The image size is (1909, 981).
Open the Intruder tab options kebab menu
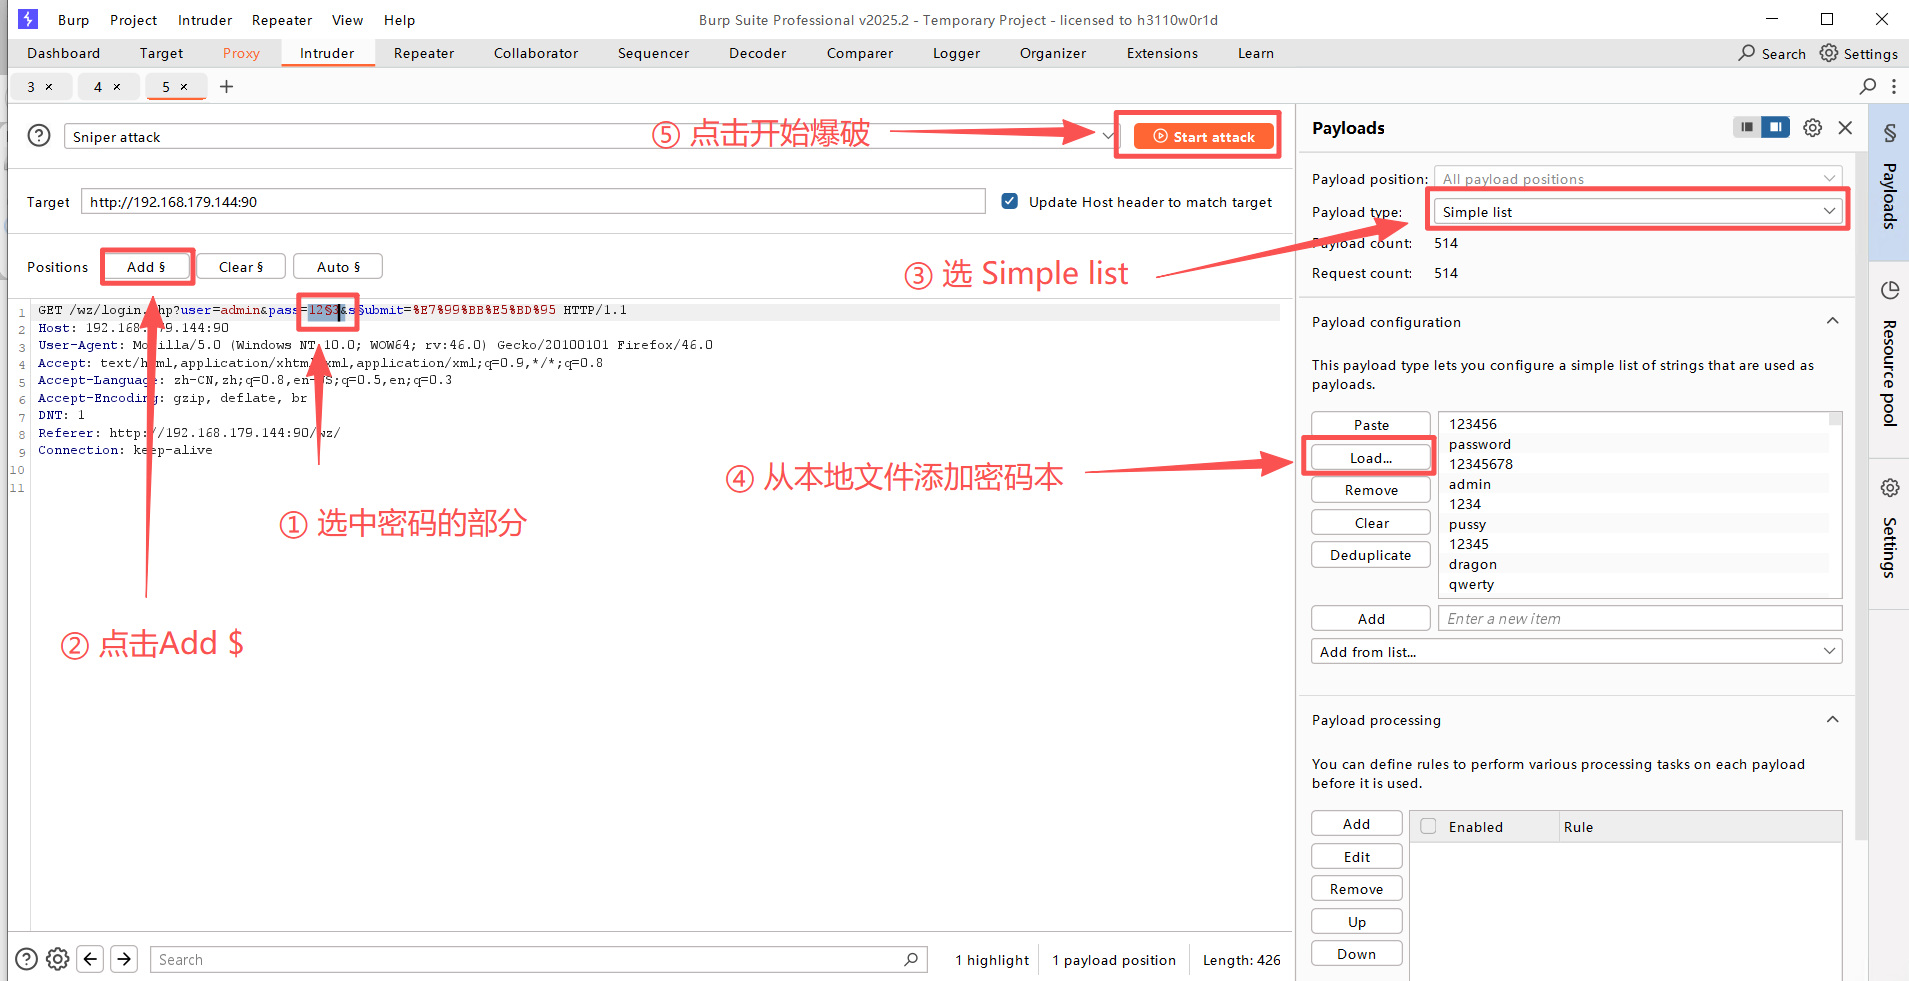(1894, 86)
